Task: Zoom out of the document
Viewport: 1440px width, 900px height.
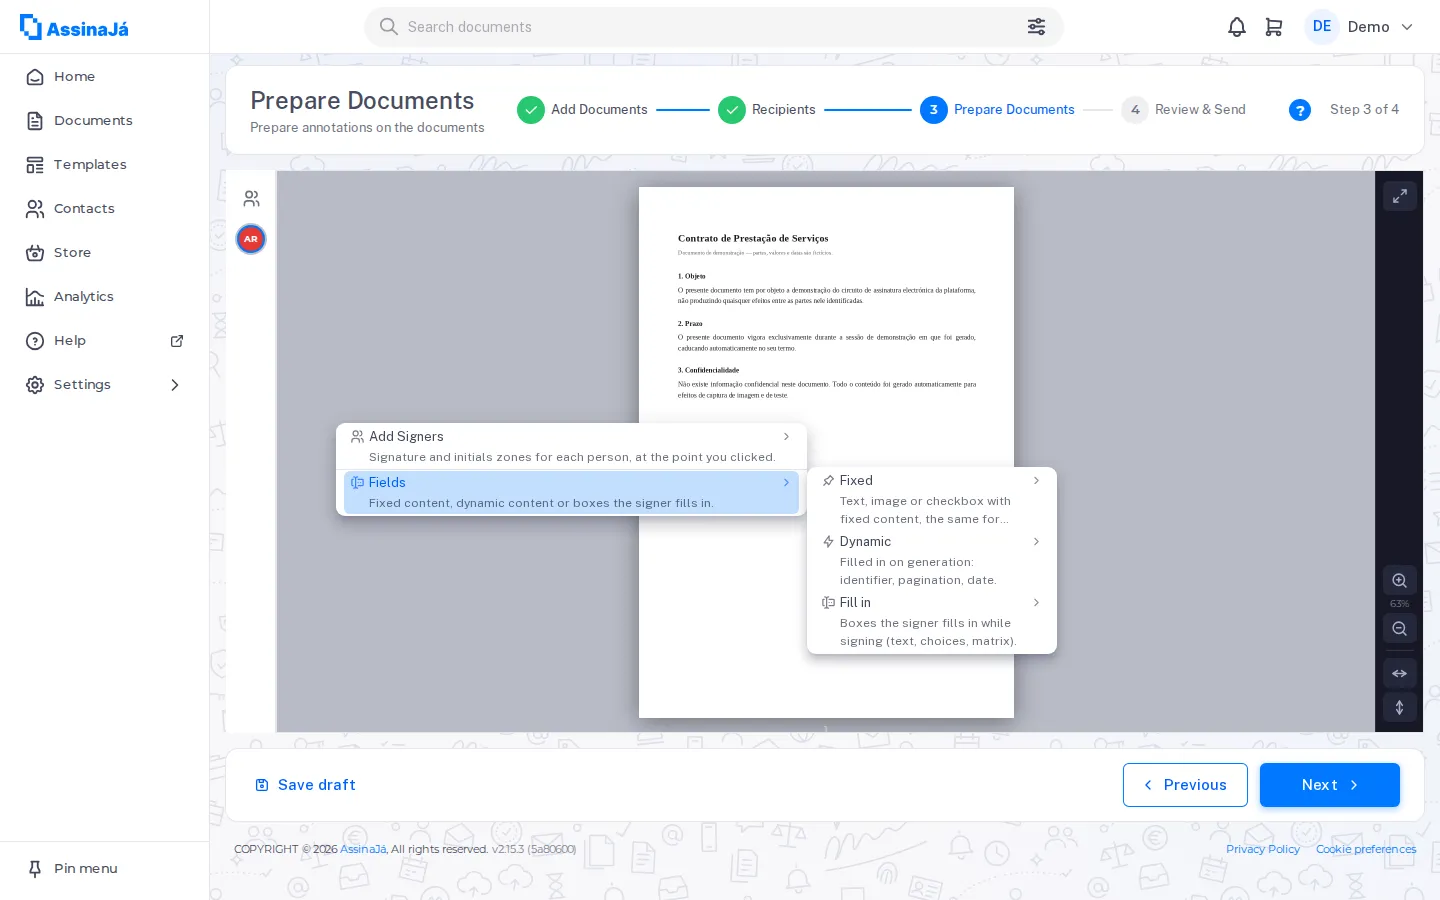Action: pos(1399,629)
